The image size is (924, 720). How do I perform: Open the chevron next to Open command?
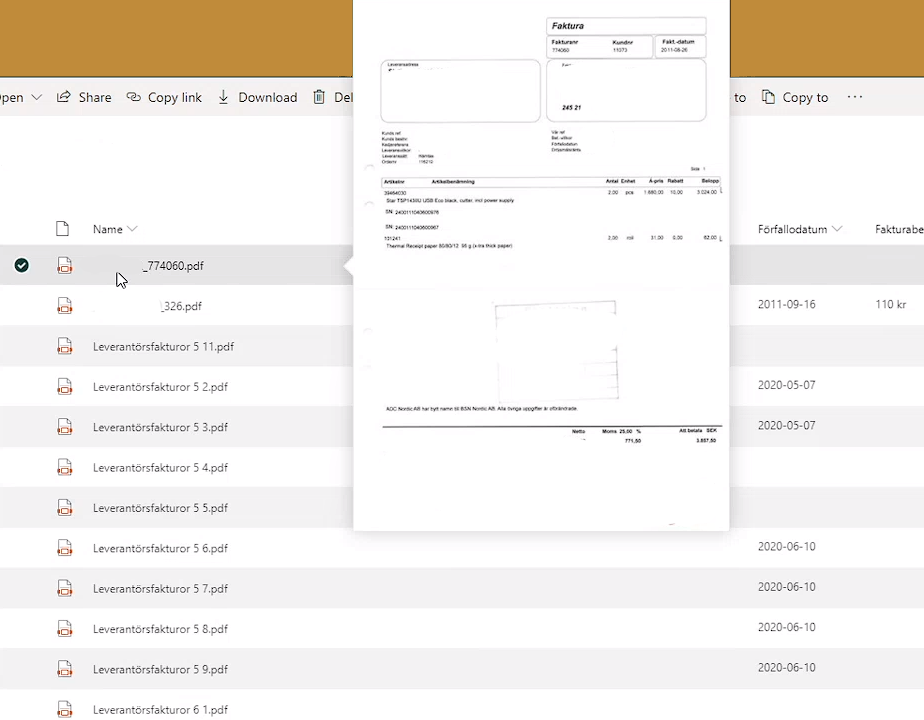pos(37,97)
